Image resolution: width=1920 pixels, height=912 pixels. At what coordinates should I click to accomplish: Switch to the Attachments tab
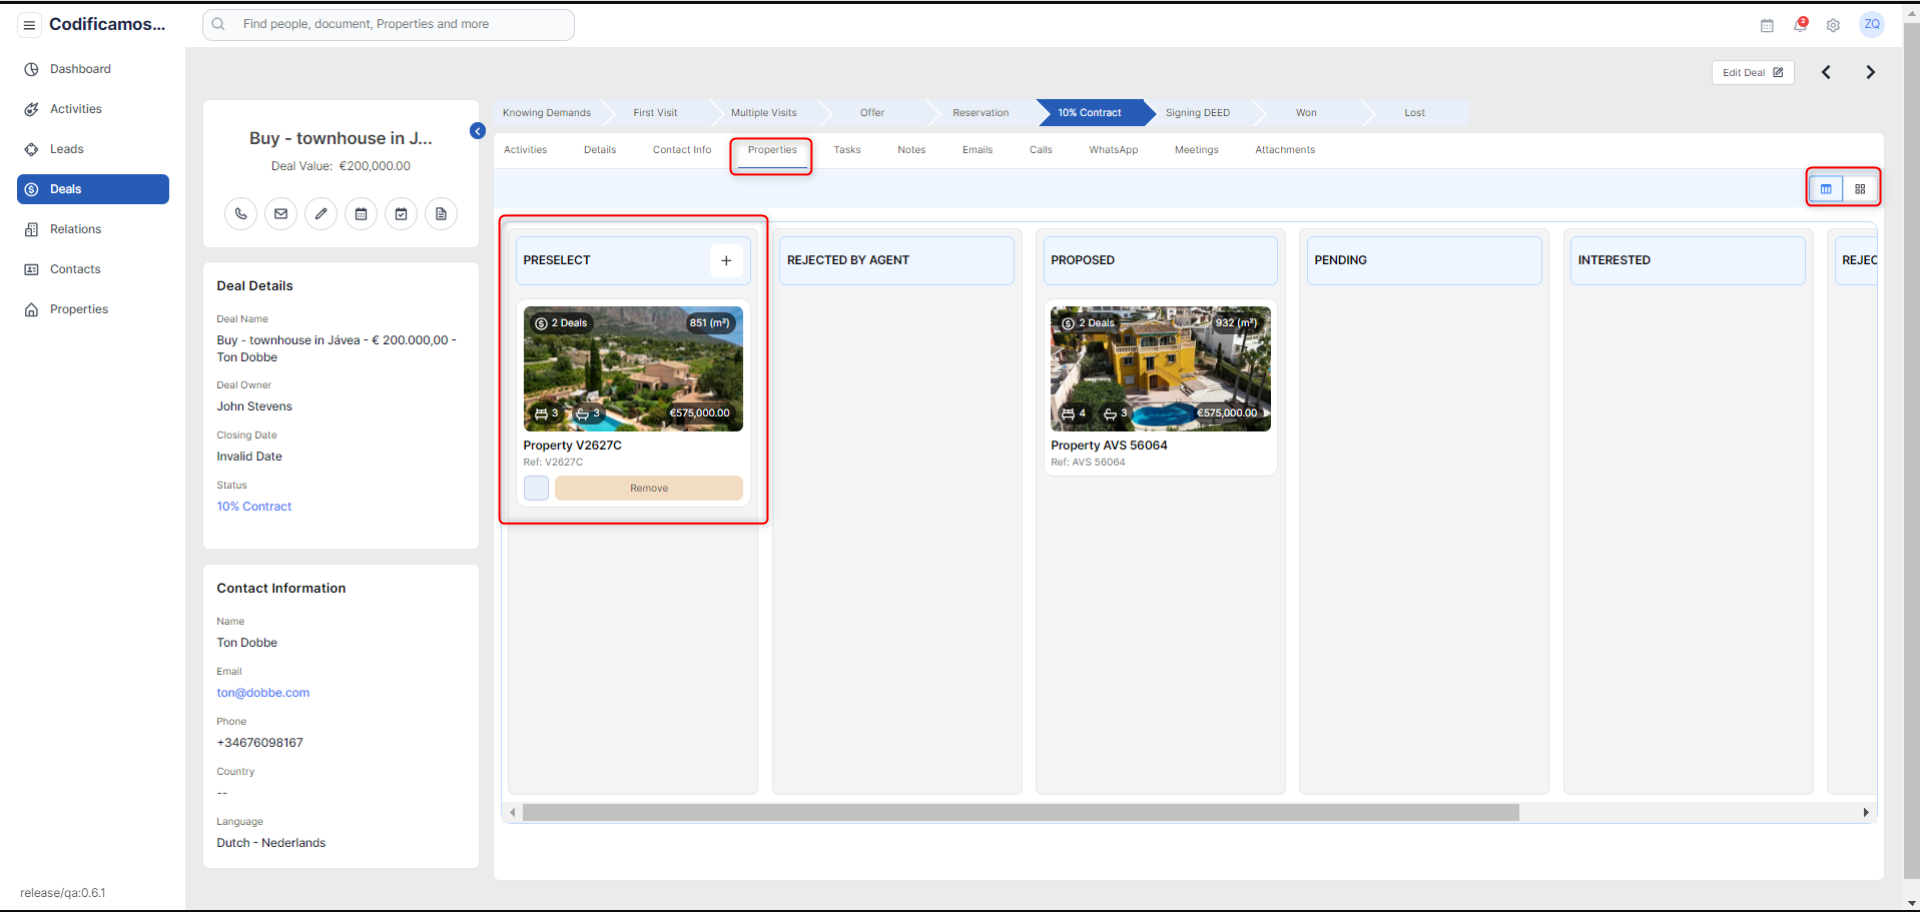[1285, 150]
